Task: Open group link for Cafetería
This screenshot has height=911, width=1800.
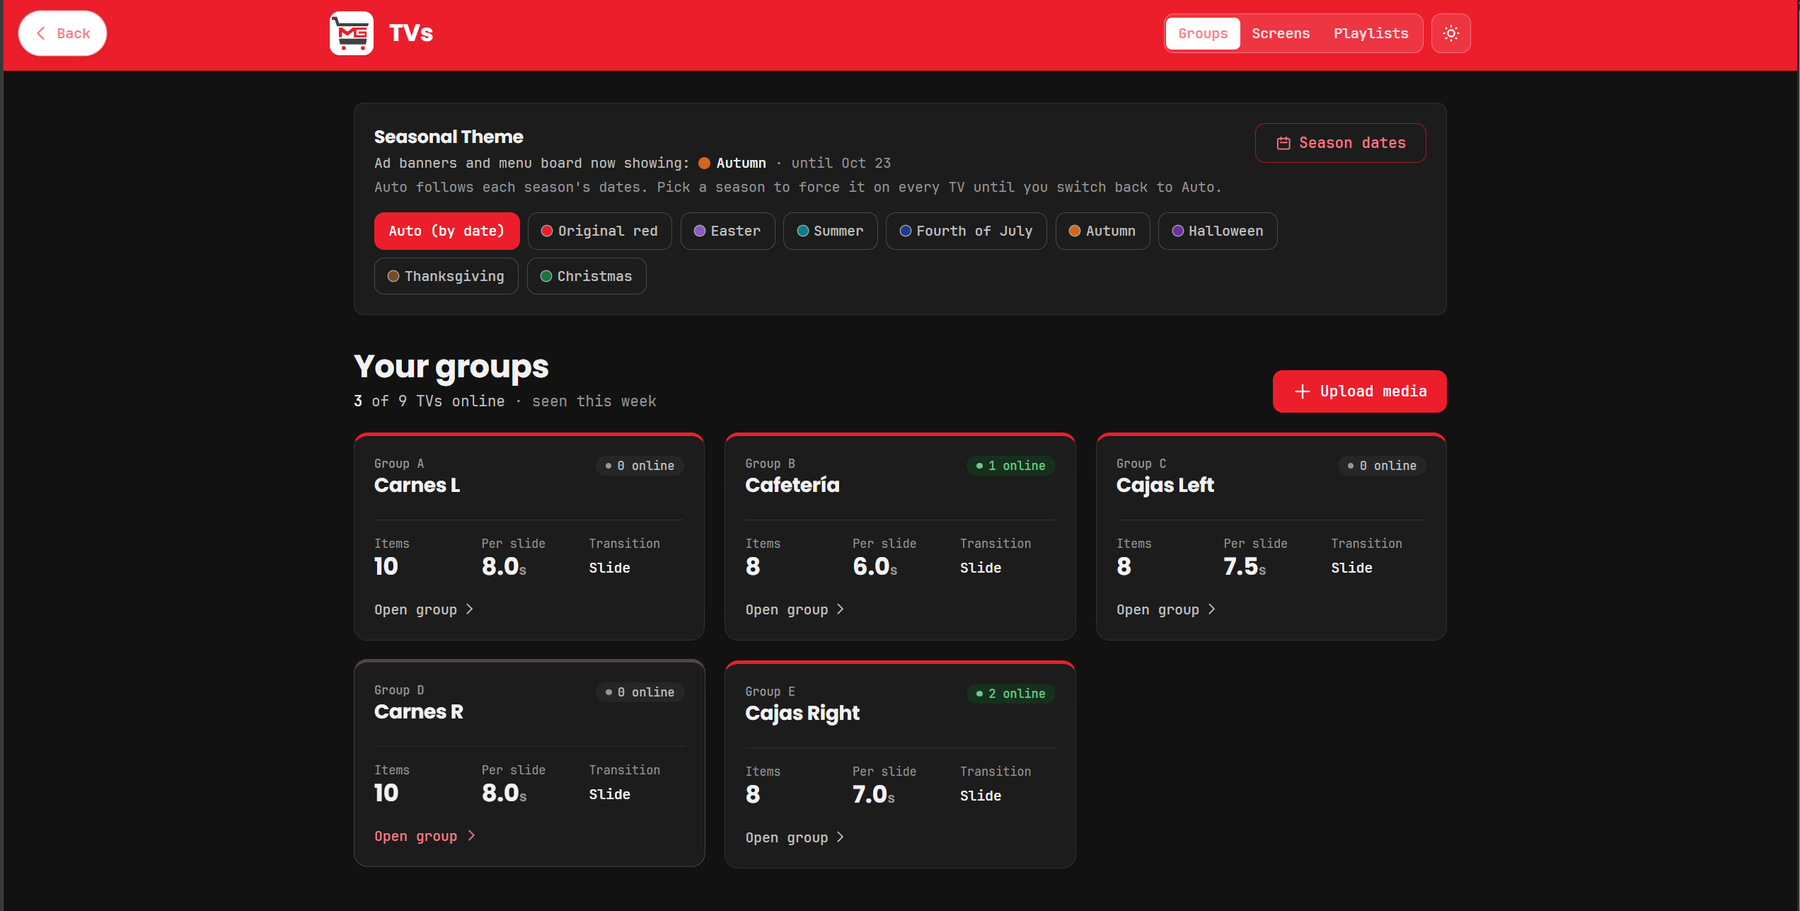Action: click(x=795, y=609)
